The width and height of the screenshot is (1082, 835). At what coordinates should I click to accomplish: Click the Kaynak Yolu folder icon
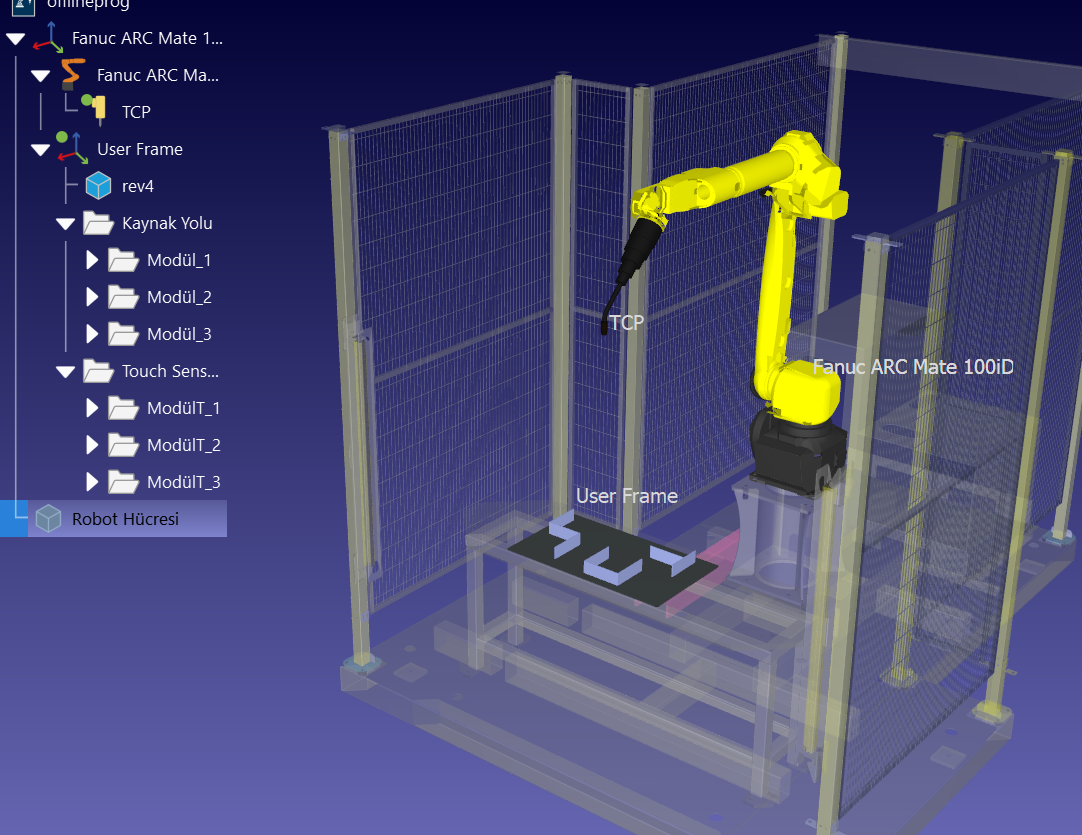[98, 223]
